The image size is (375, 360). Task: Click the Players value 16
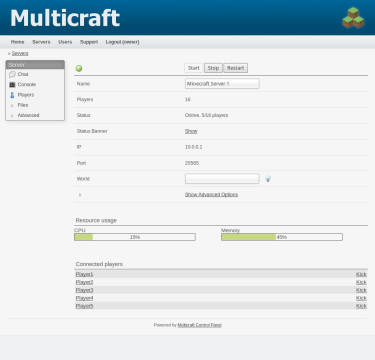pyautogui.click(x=188, y=100)
